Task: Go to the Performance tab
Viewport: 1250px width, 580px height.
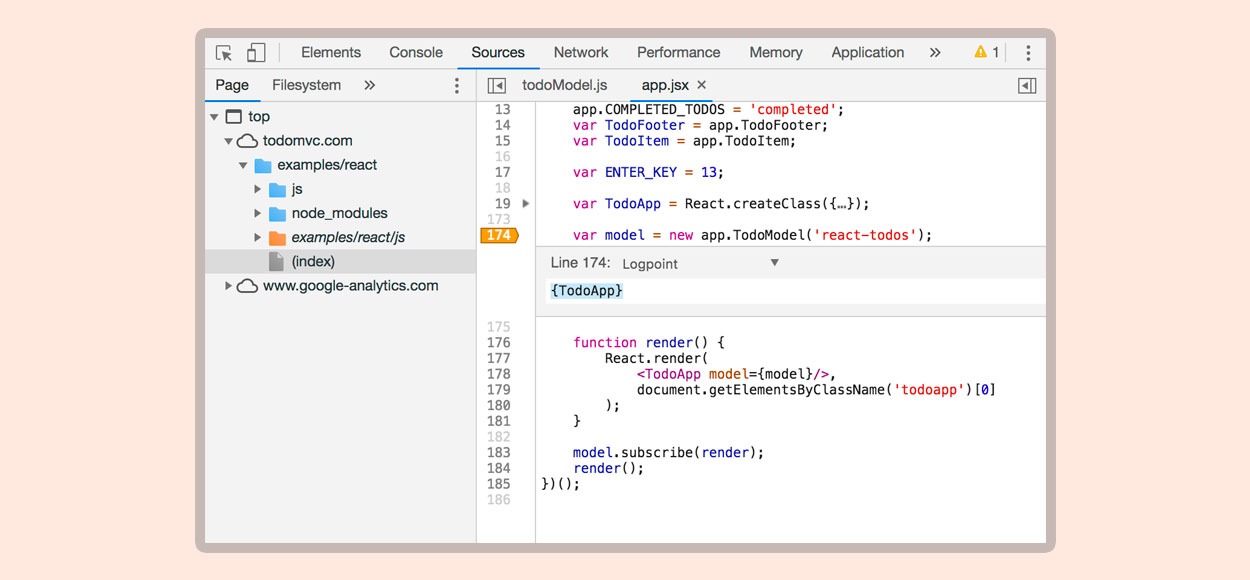Action: pyautogui.click(x=679, y=53)
